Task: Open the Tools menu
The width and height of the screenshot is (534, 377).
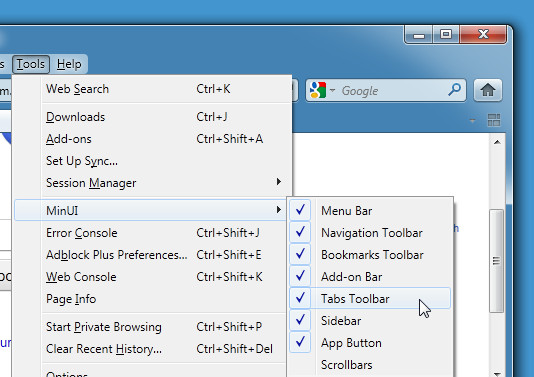Action: pyautogui.click(x=31, y=64)
